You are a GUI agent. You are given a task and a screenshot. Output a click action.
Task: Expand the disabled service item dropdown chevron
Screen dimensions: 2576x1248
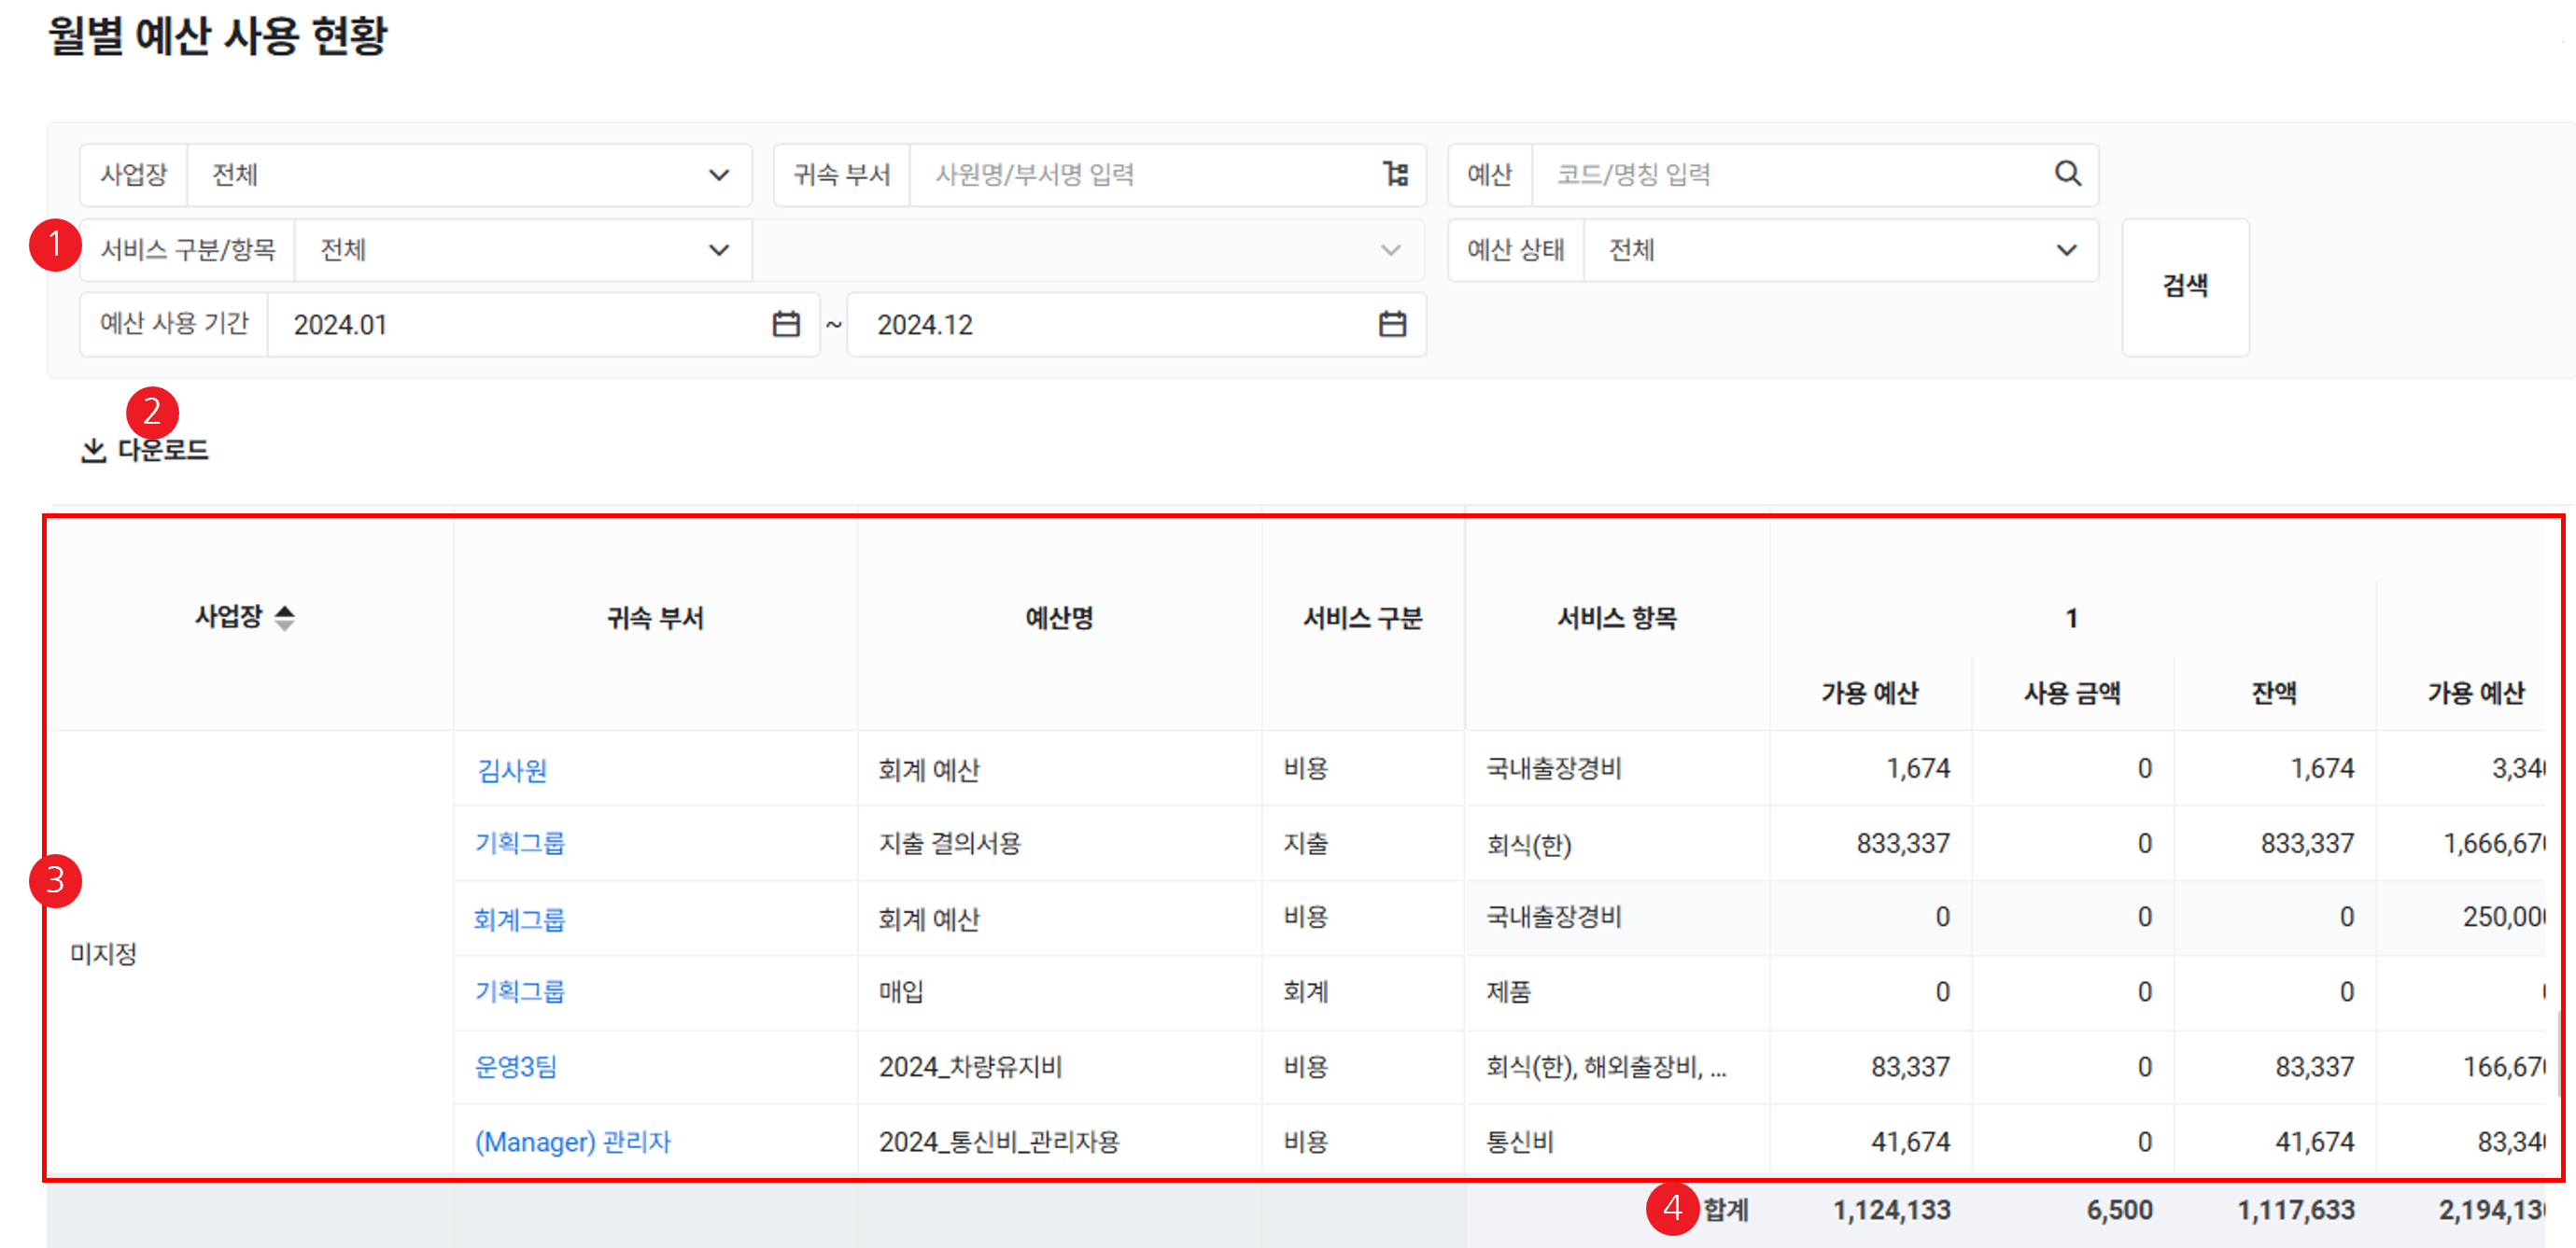tap(1390, 250)
